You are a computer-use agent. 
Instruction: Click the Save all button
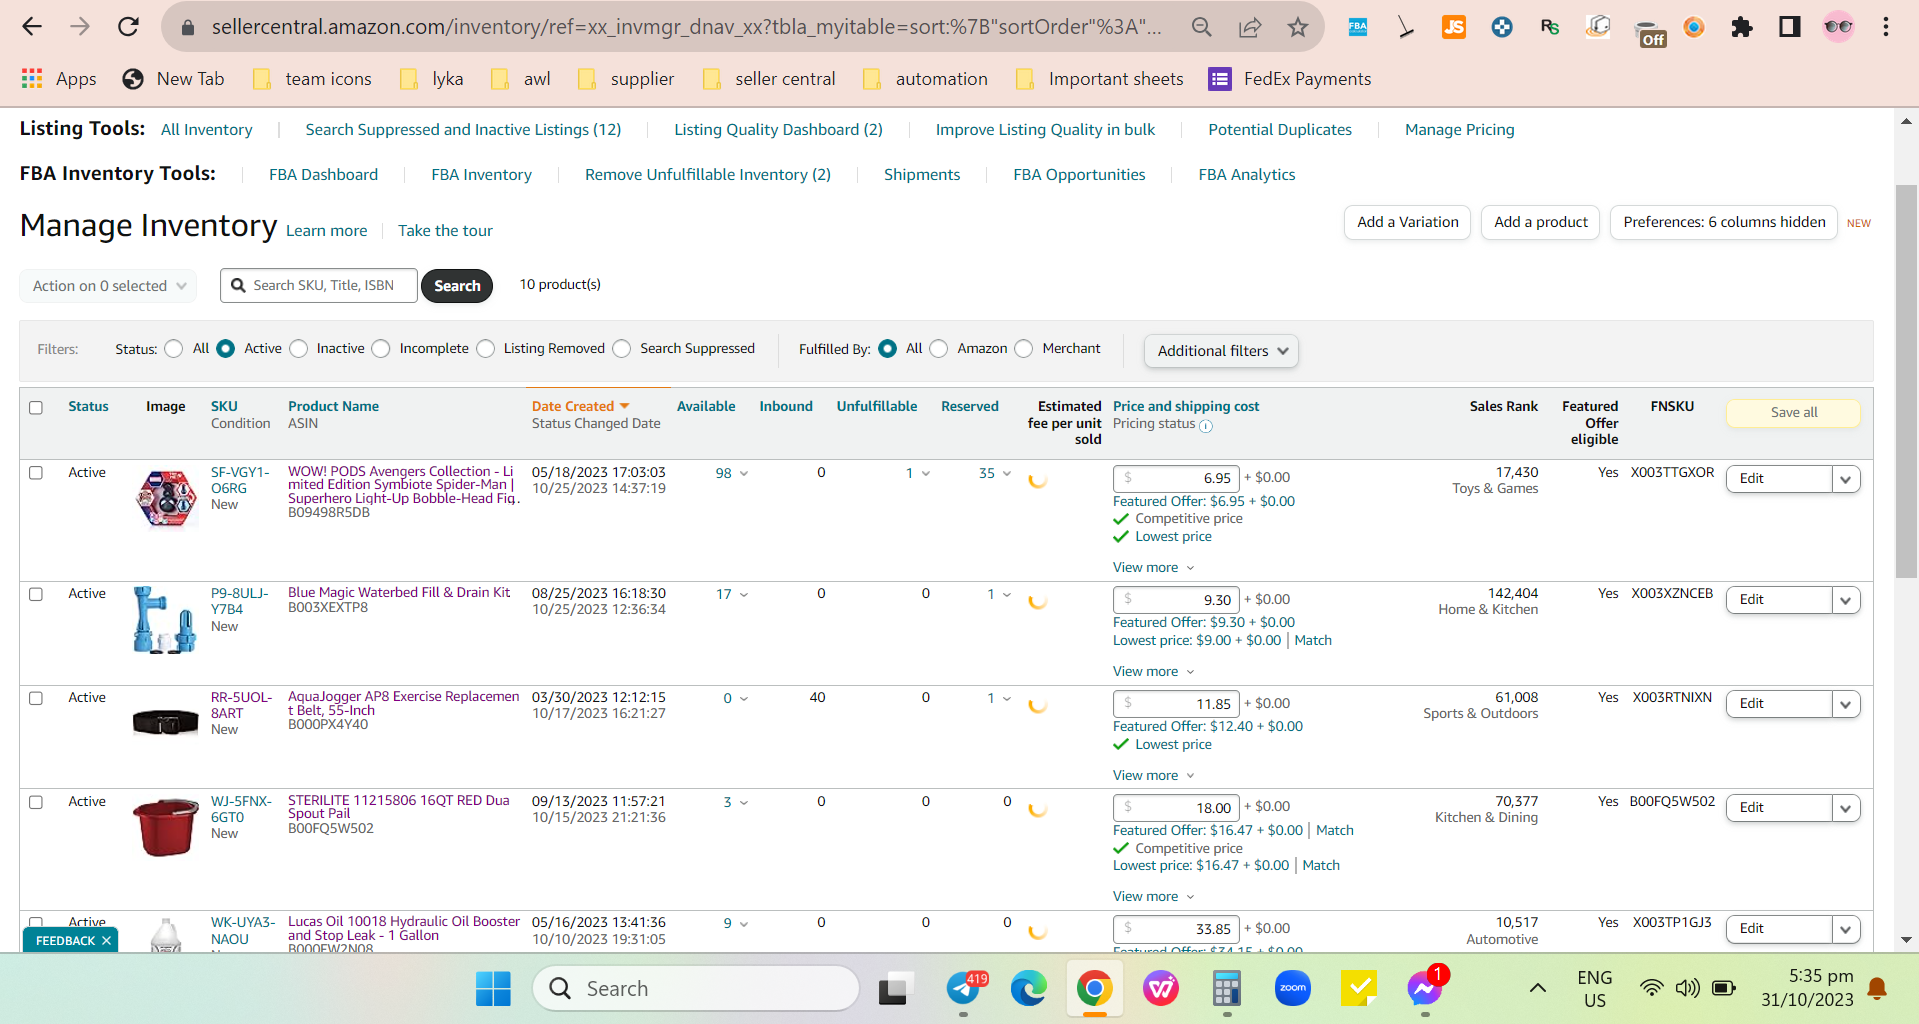(x=1793, y=413)
